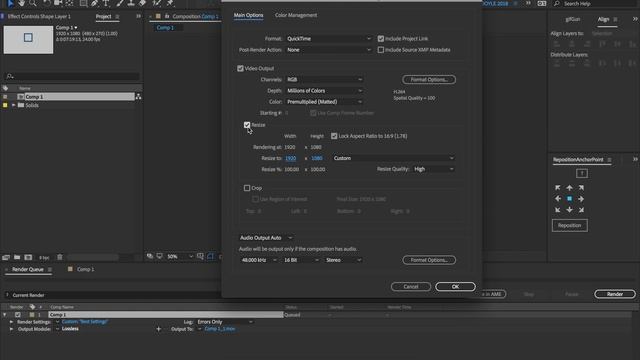Open Post-Render Action dropdown

329,50
